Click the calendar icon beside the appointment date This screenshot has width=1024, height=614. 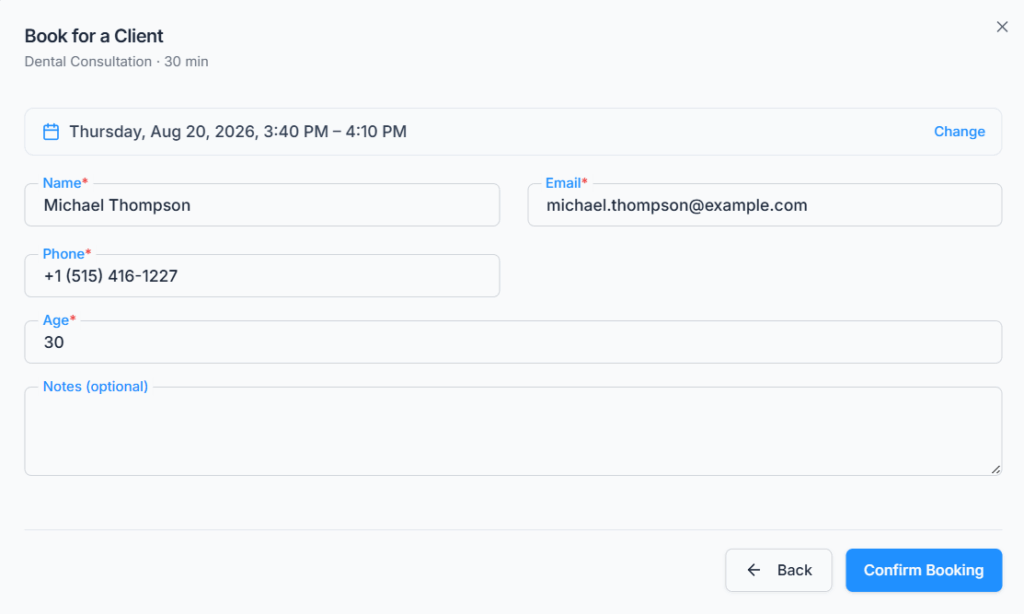pos(51,132)
